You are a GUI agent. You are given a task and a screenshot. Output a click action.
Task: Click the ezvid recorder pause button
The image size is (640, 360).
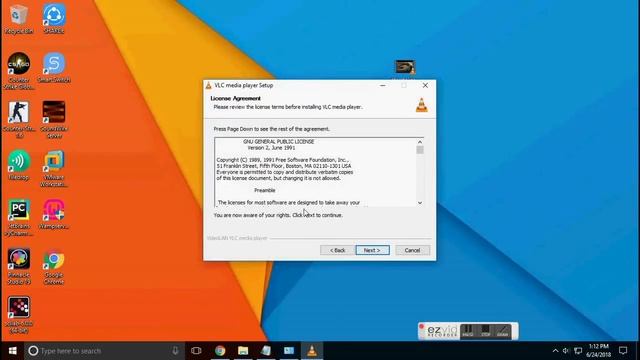click(x=468, y=331)
